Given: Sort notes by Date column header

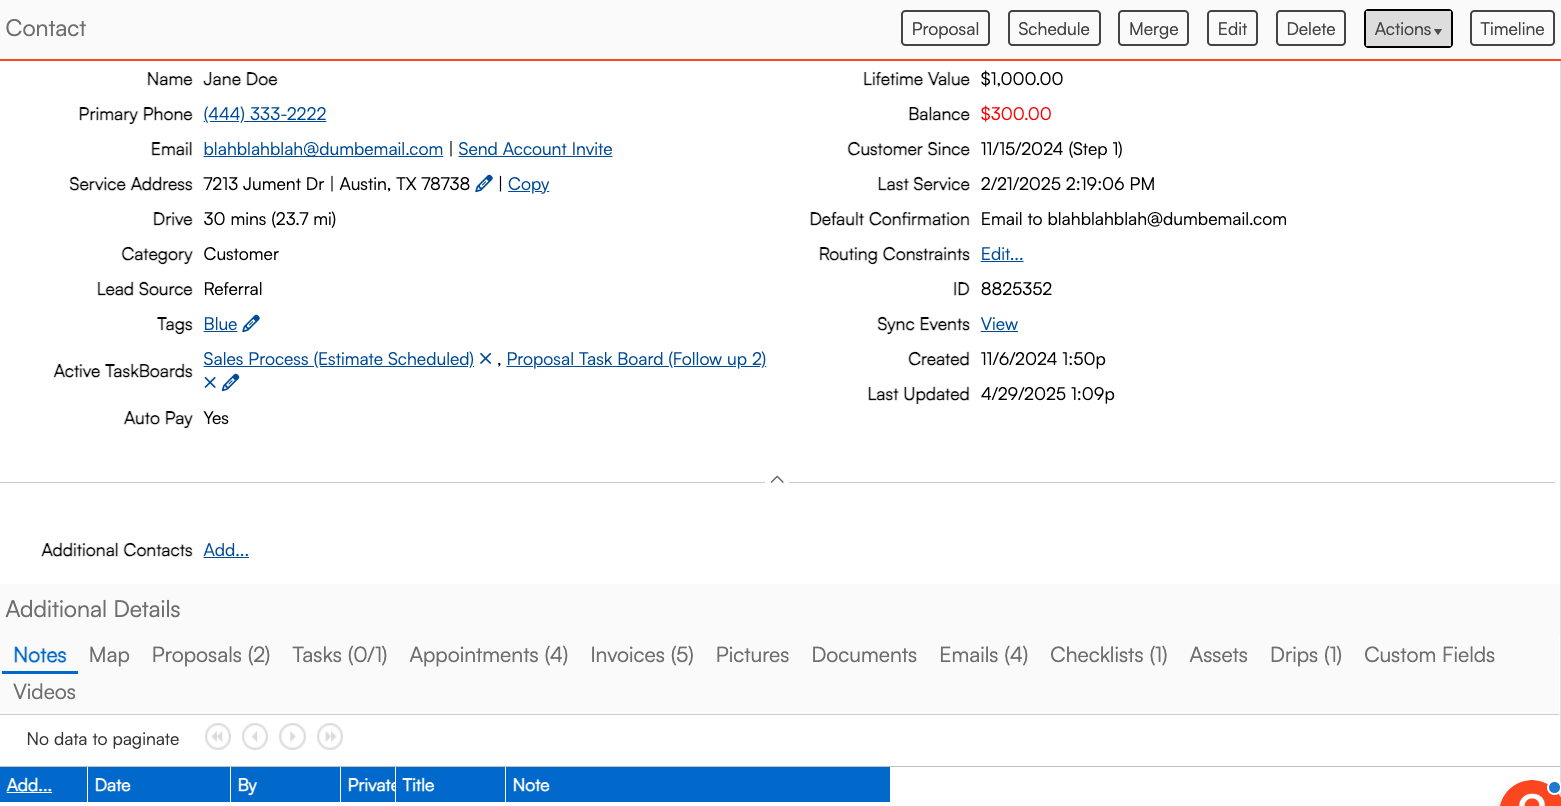Looking at the screenshot, I should point(113,785).
